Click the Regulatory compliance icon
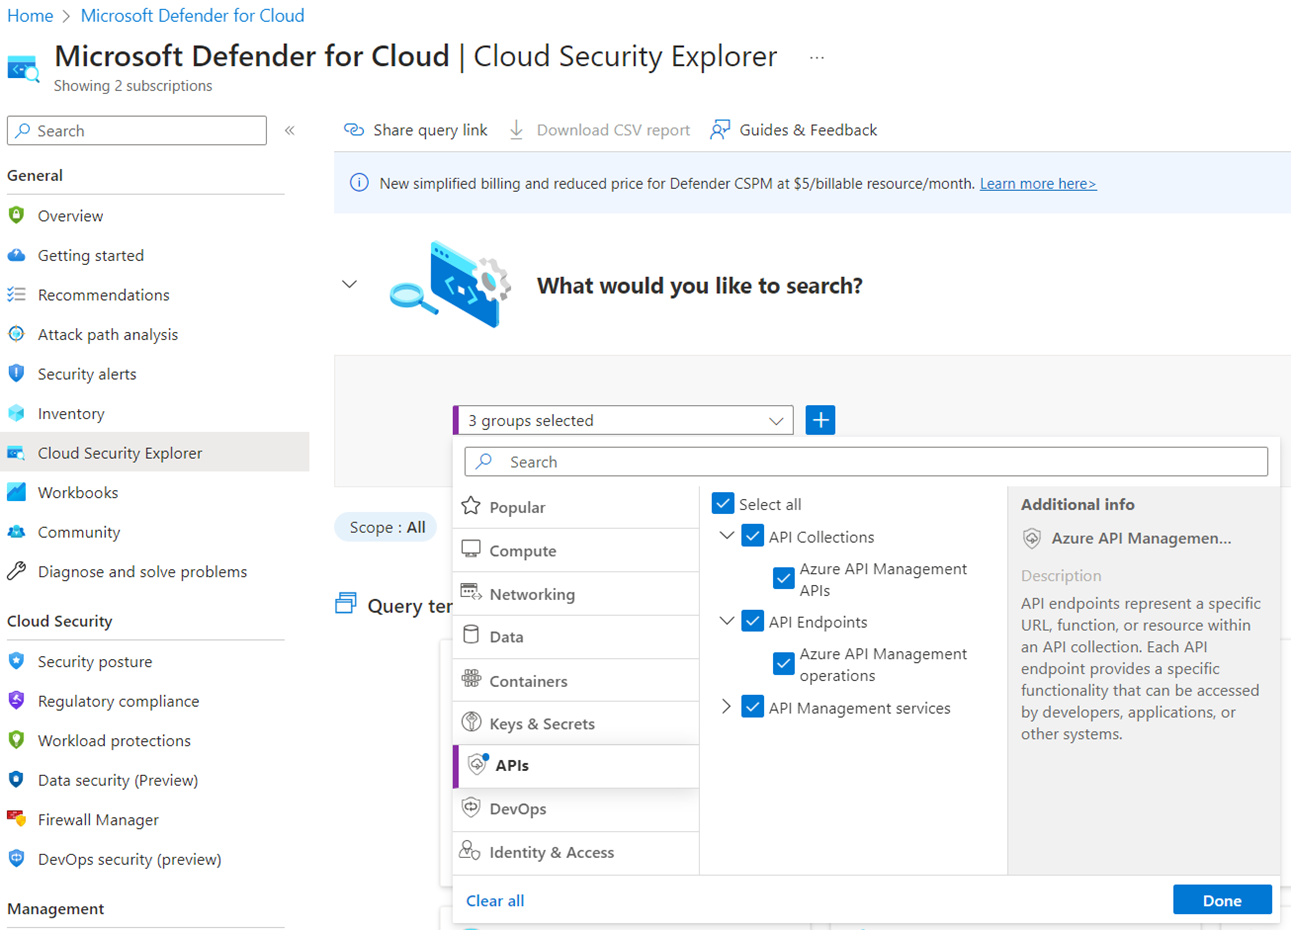 point(16,700)
